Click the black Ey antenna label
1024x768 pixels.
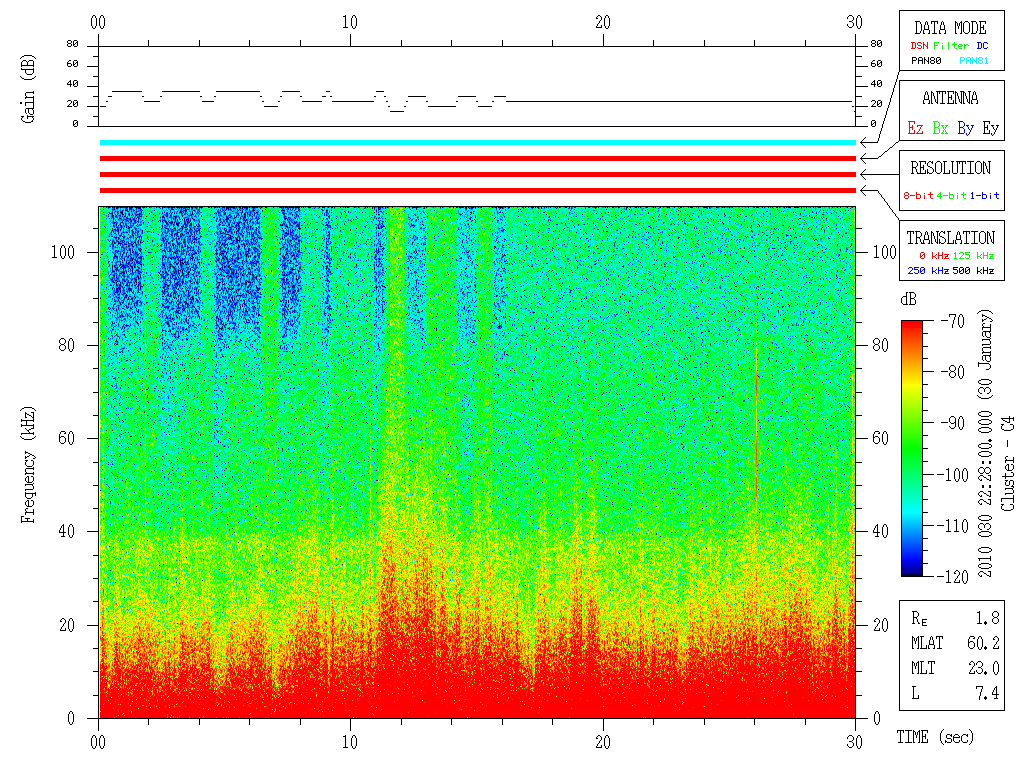coord(990,128)
